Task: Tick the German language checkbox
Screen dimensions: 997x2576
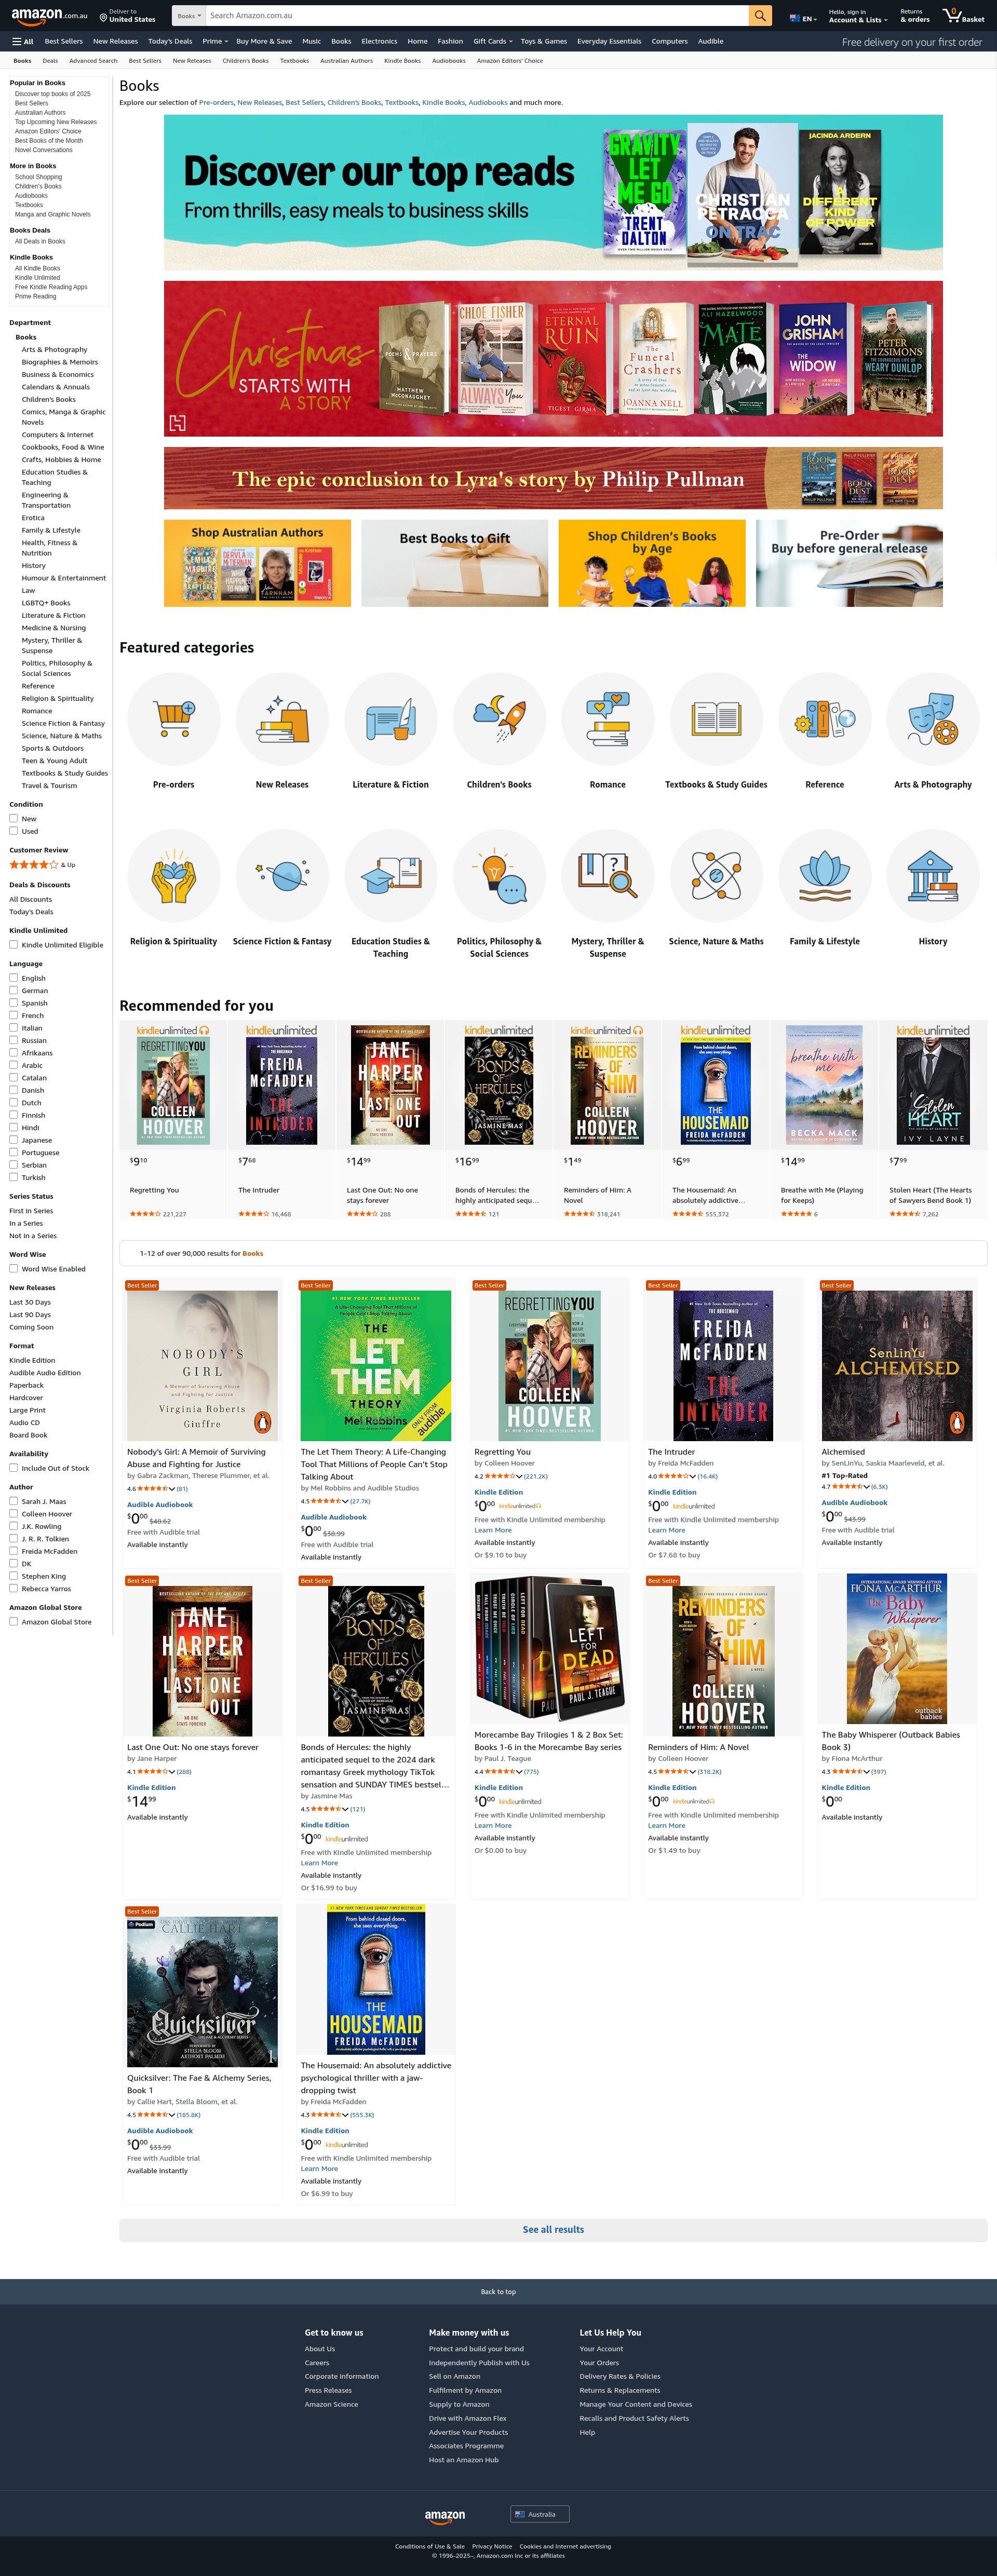Action: pyautogui.click(x=14, y=990)
